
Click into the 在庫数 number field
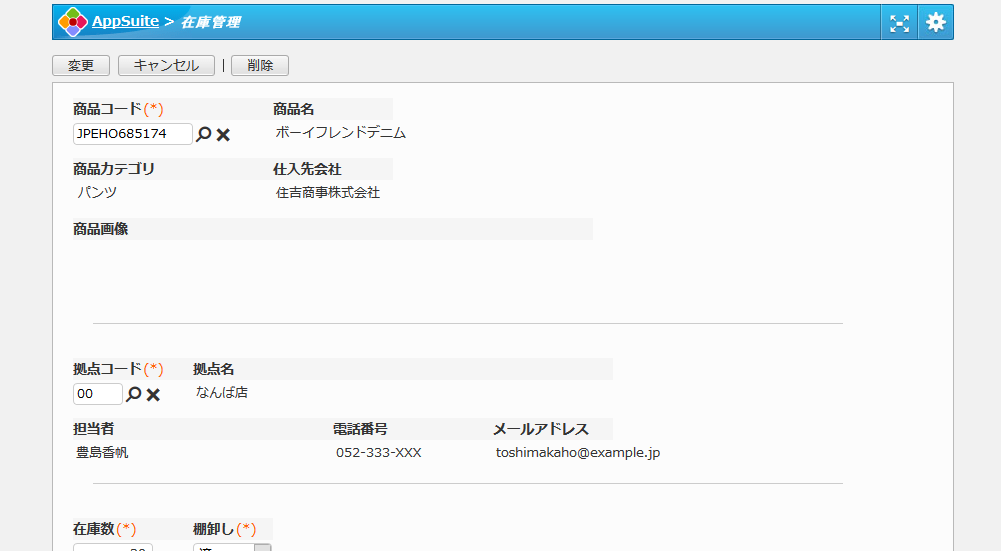point(112,547)
